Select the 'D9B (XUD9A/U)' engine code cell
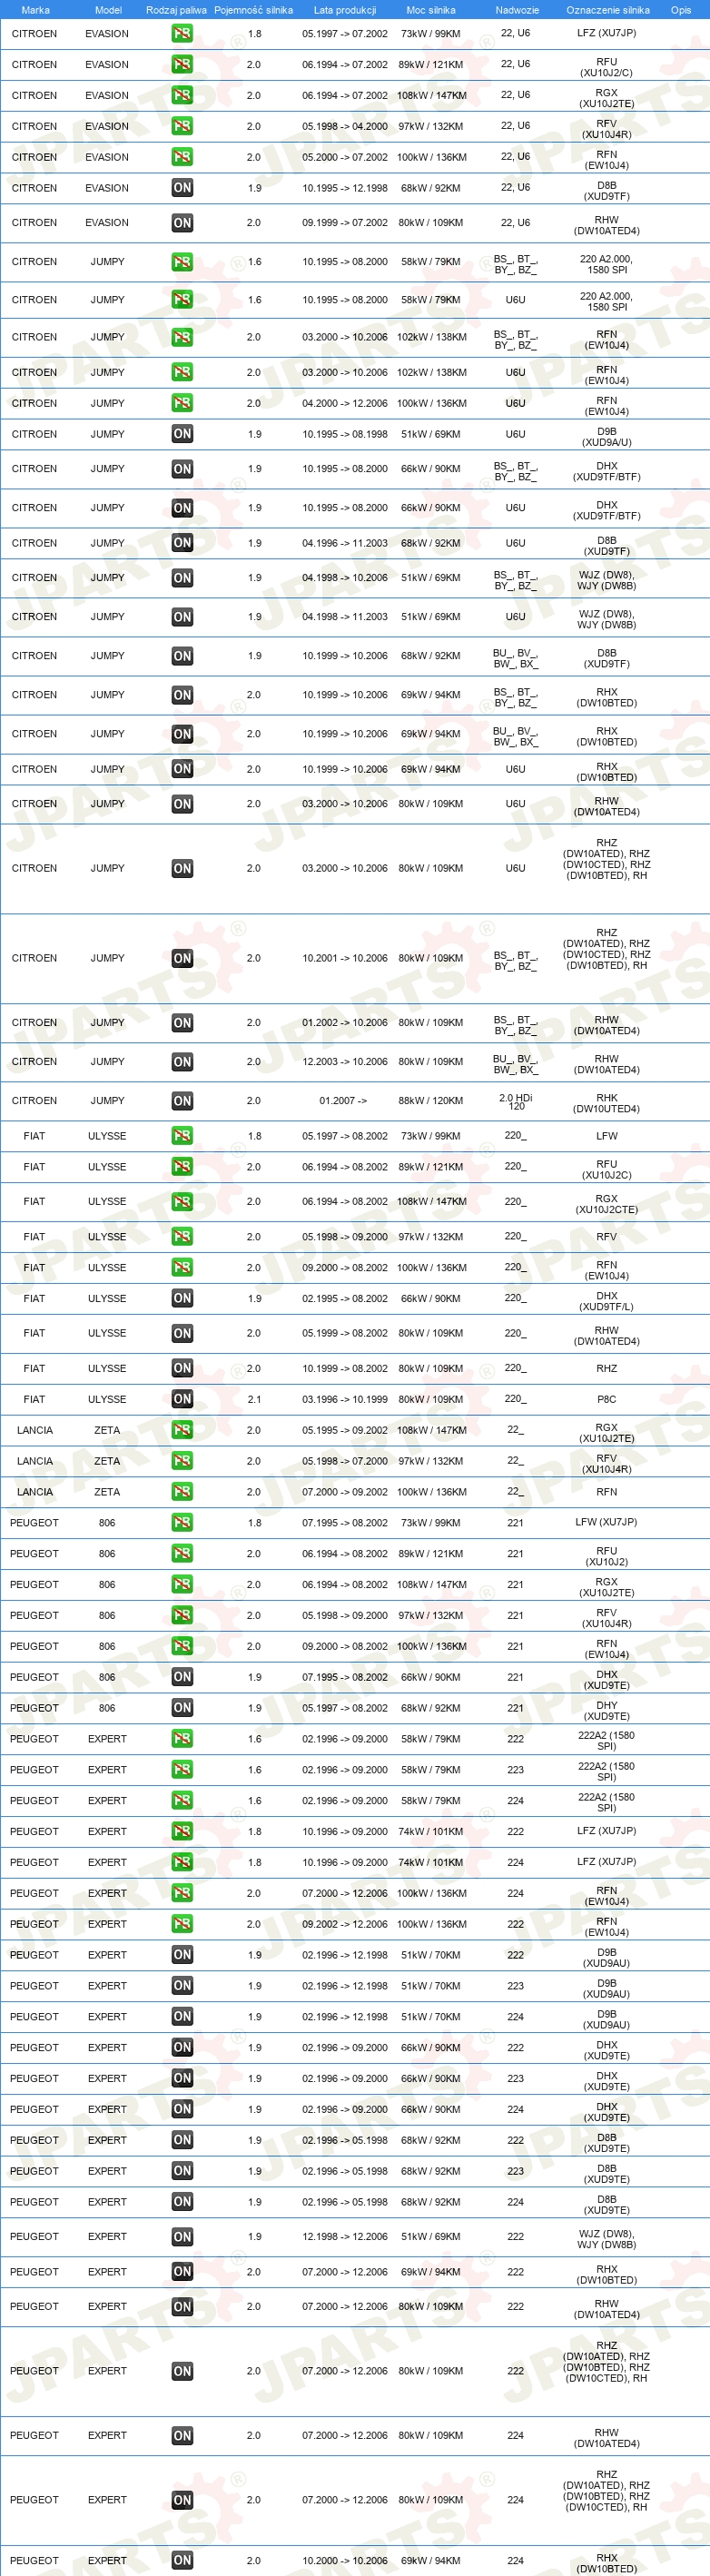 607,437
